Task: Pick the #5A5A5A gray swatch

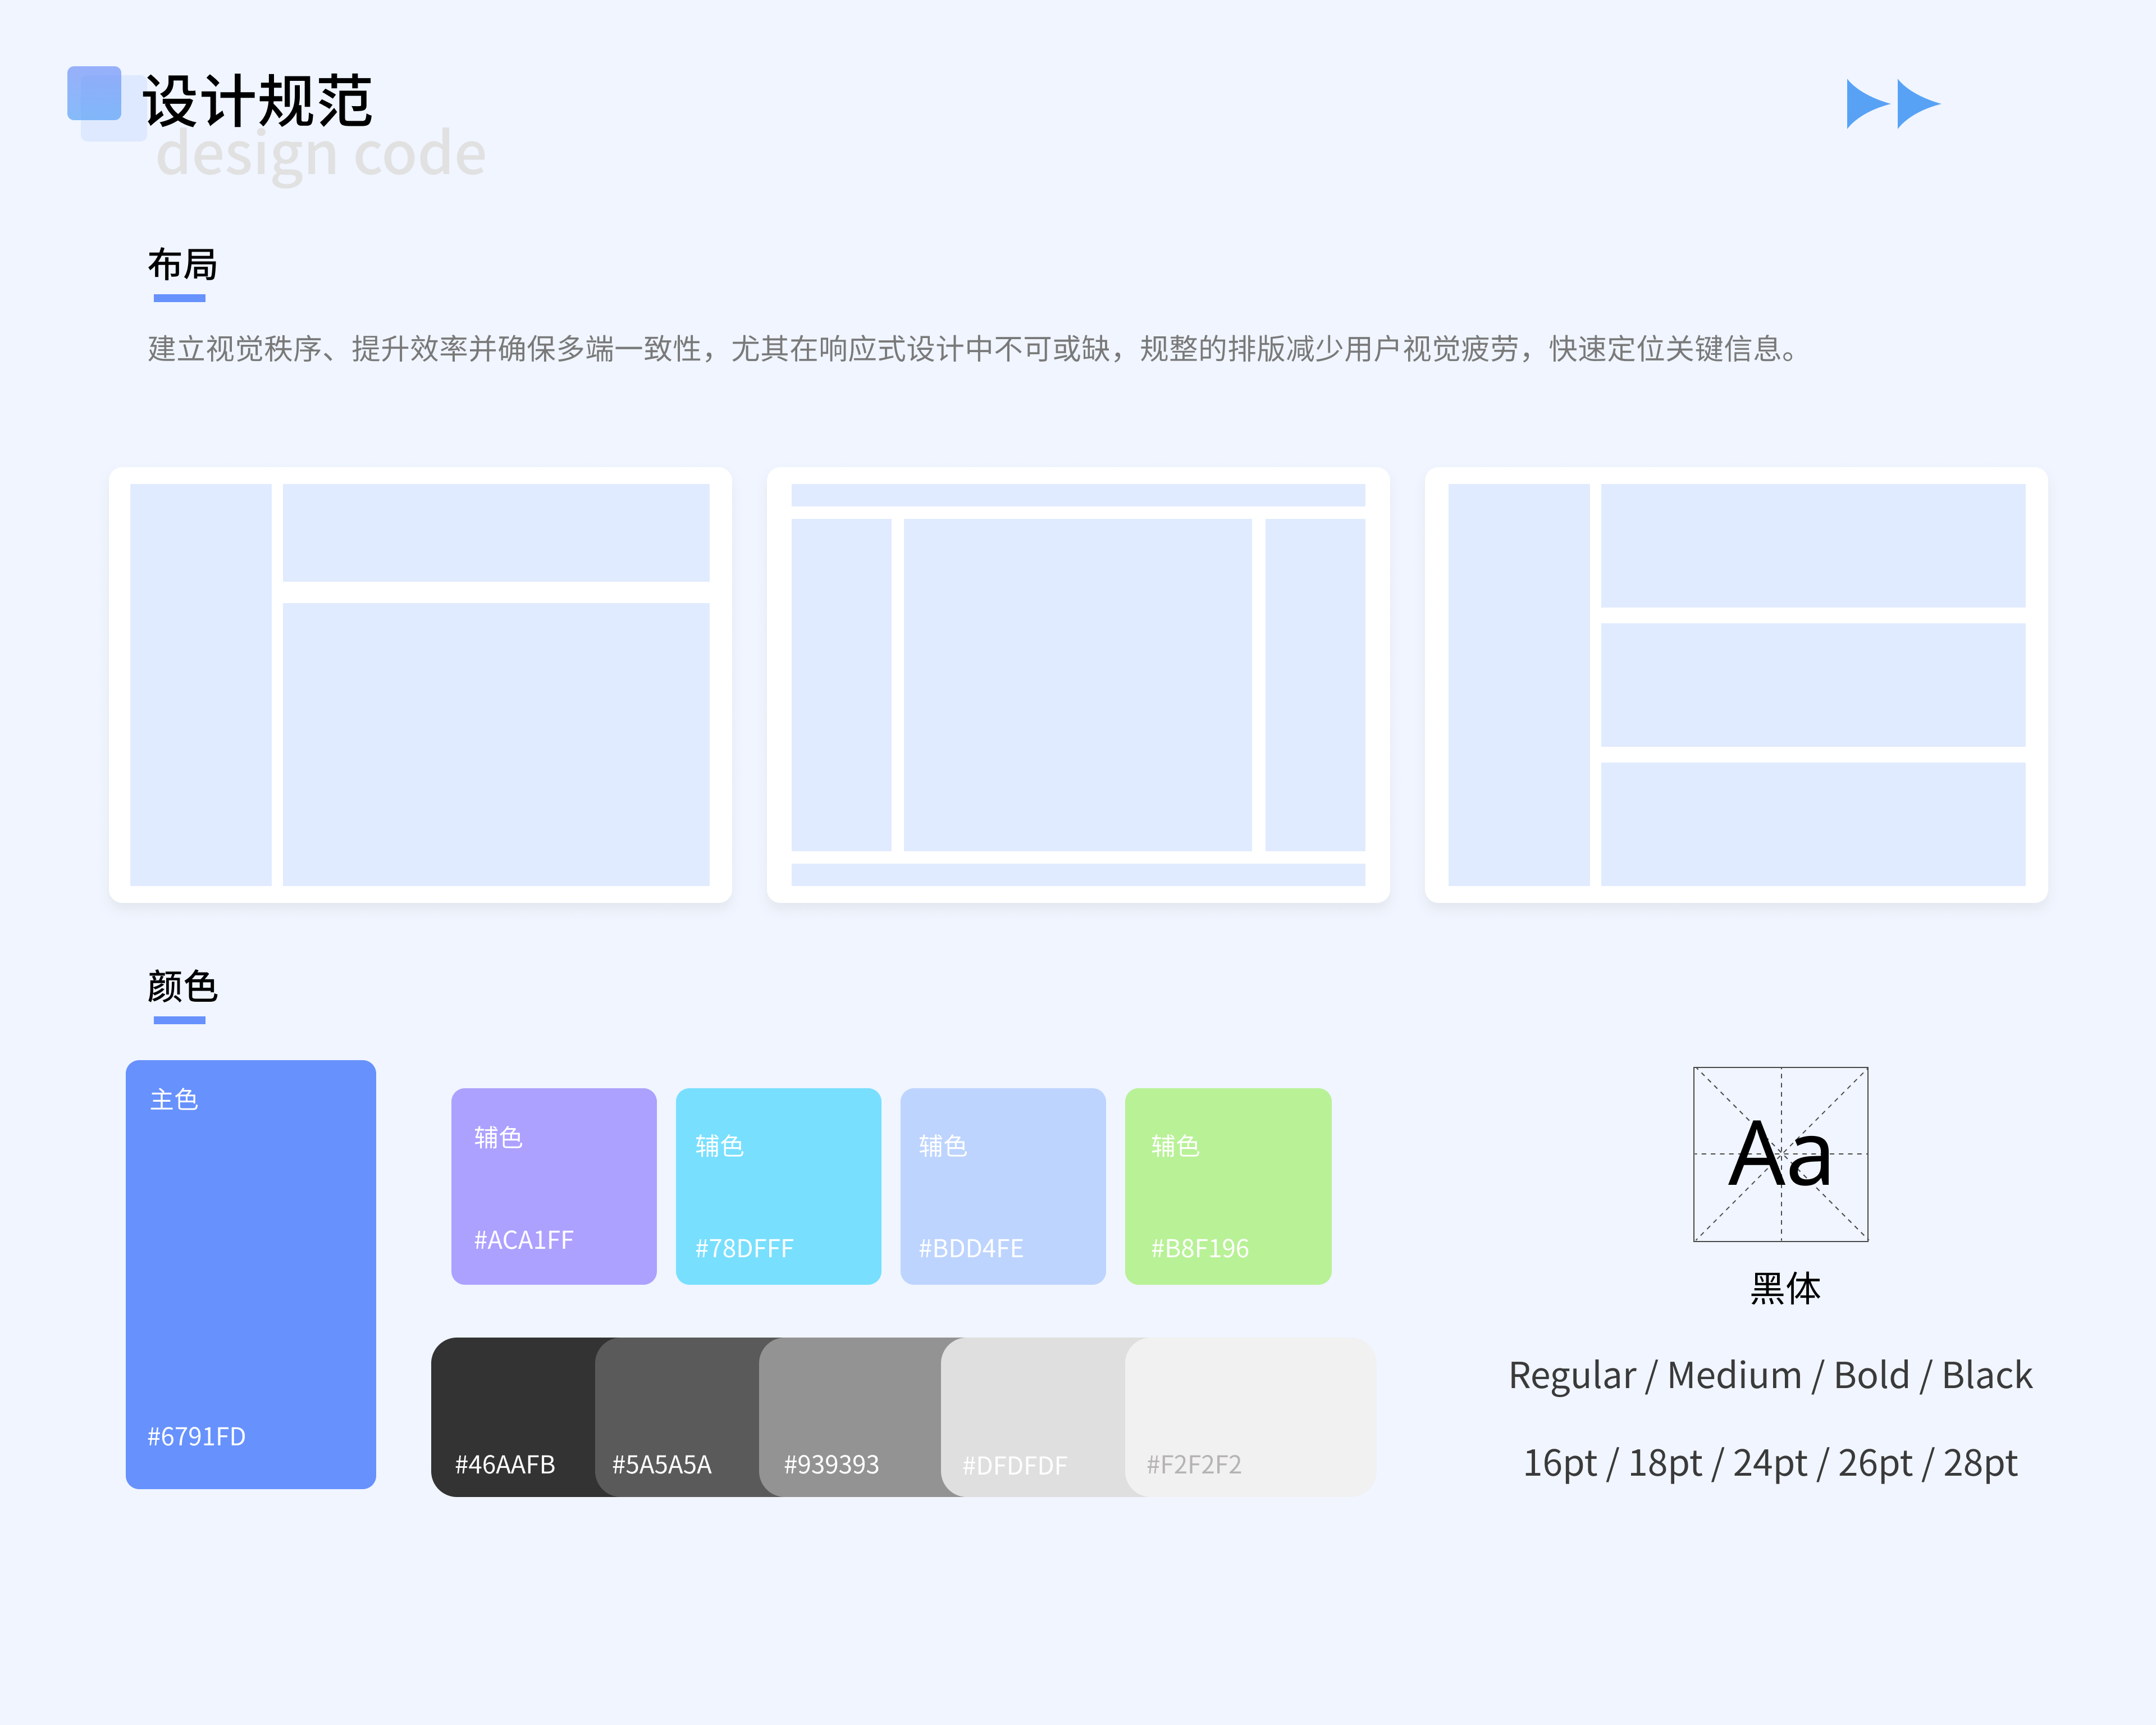Action: click(676, 1416)
